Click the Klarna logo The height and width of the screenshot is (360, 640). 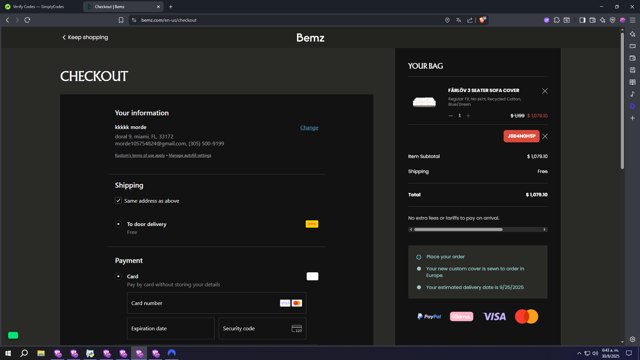pyautogui.click(x=461, y=316)
